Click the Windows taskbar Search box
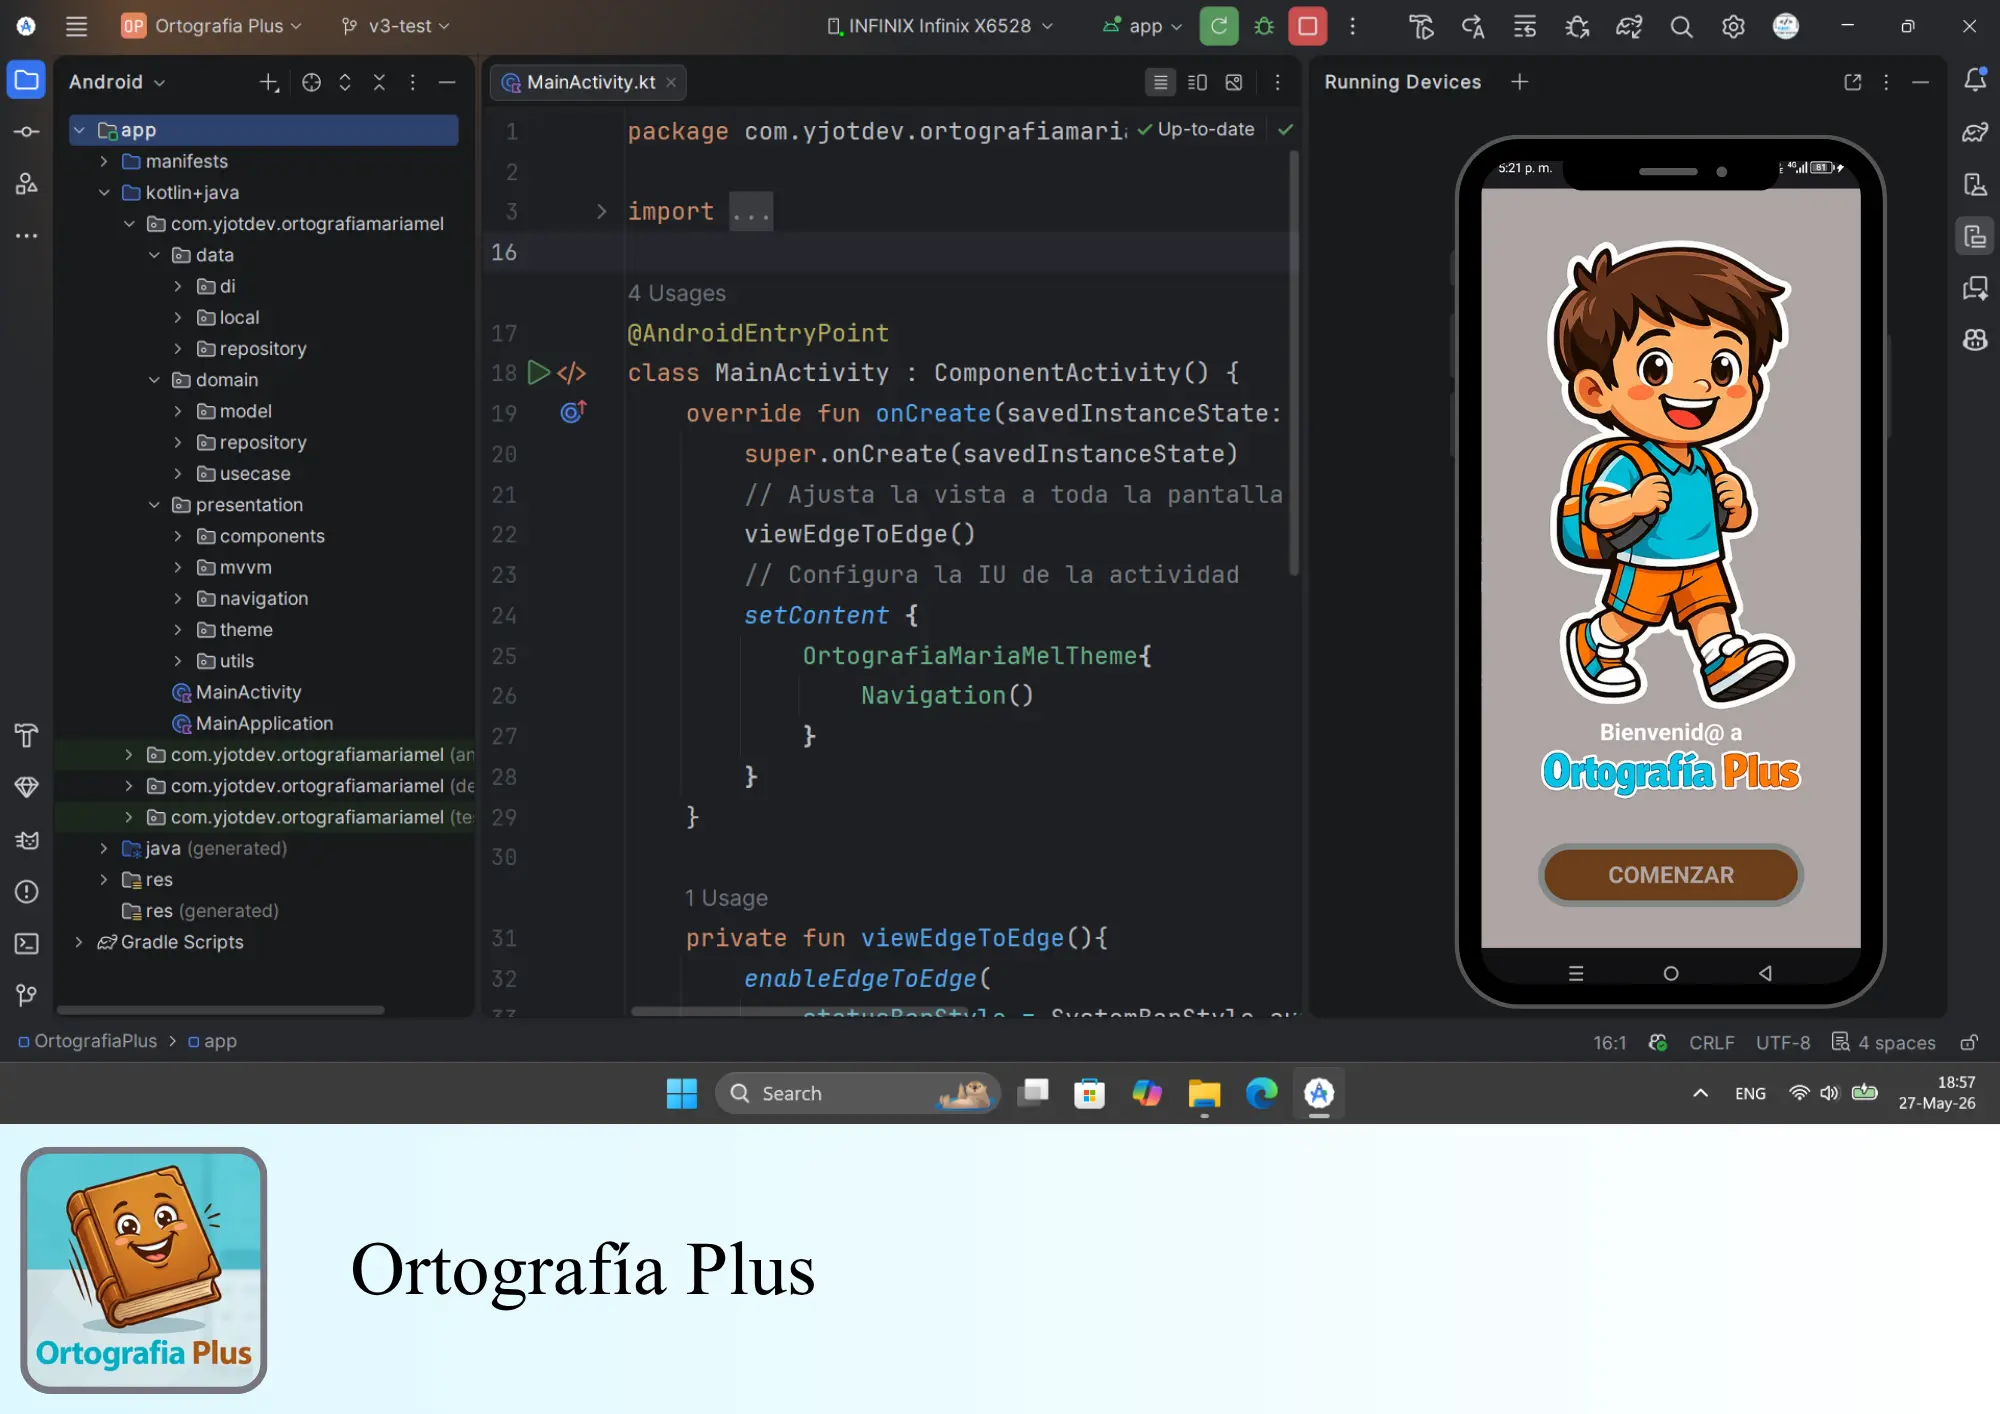Image resolution: width=2000 pixels, height=1414 pixels. pyautogui.click(x=858, y=1093)
